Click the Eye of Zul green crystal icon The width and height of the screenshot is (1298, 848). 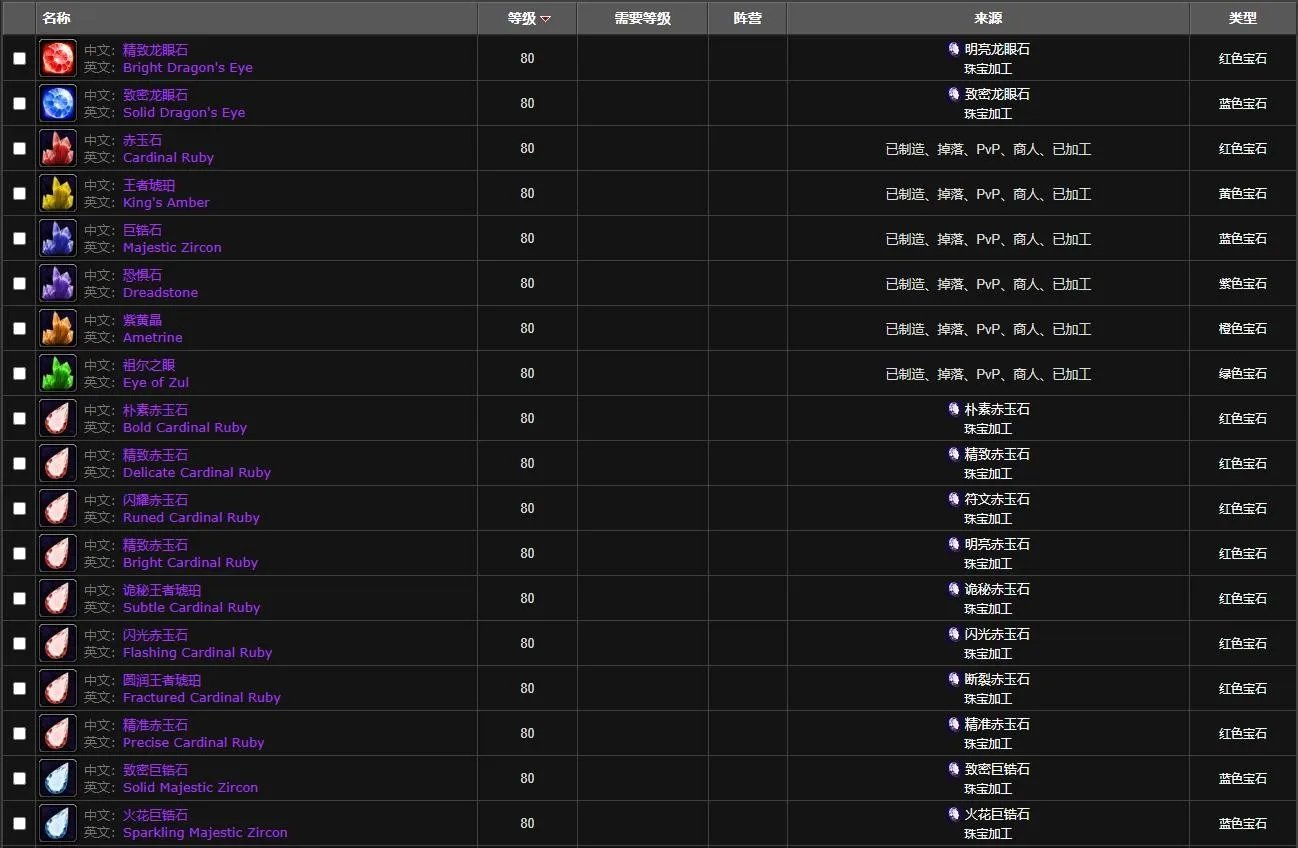tap(58, 373)
